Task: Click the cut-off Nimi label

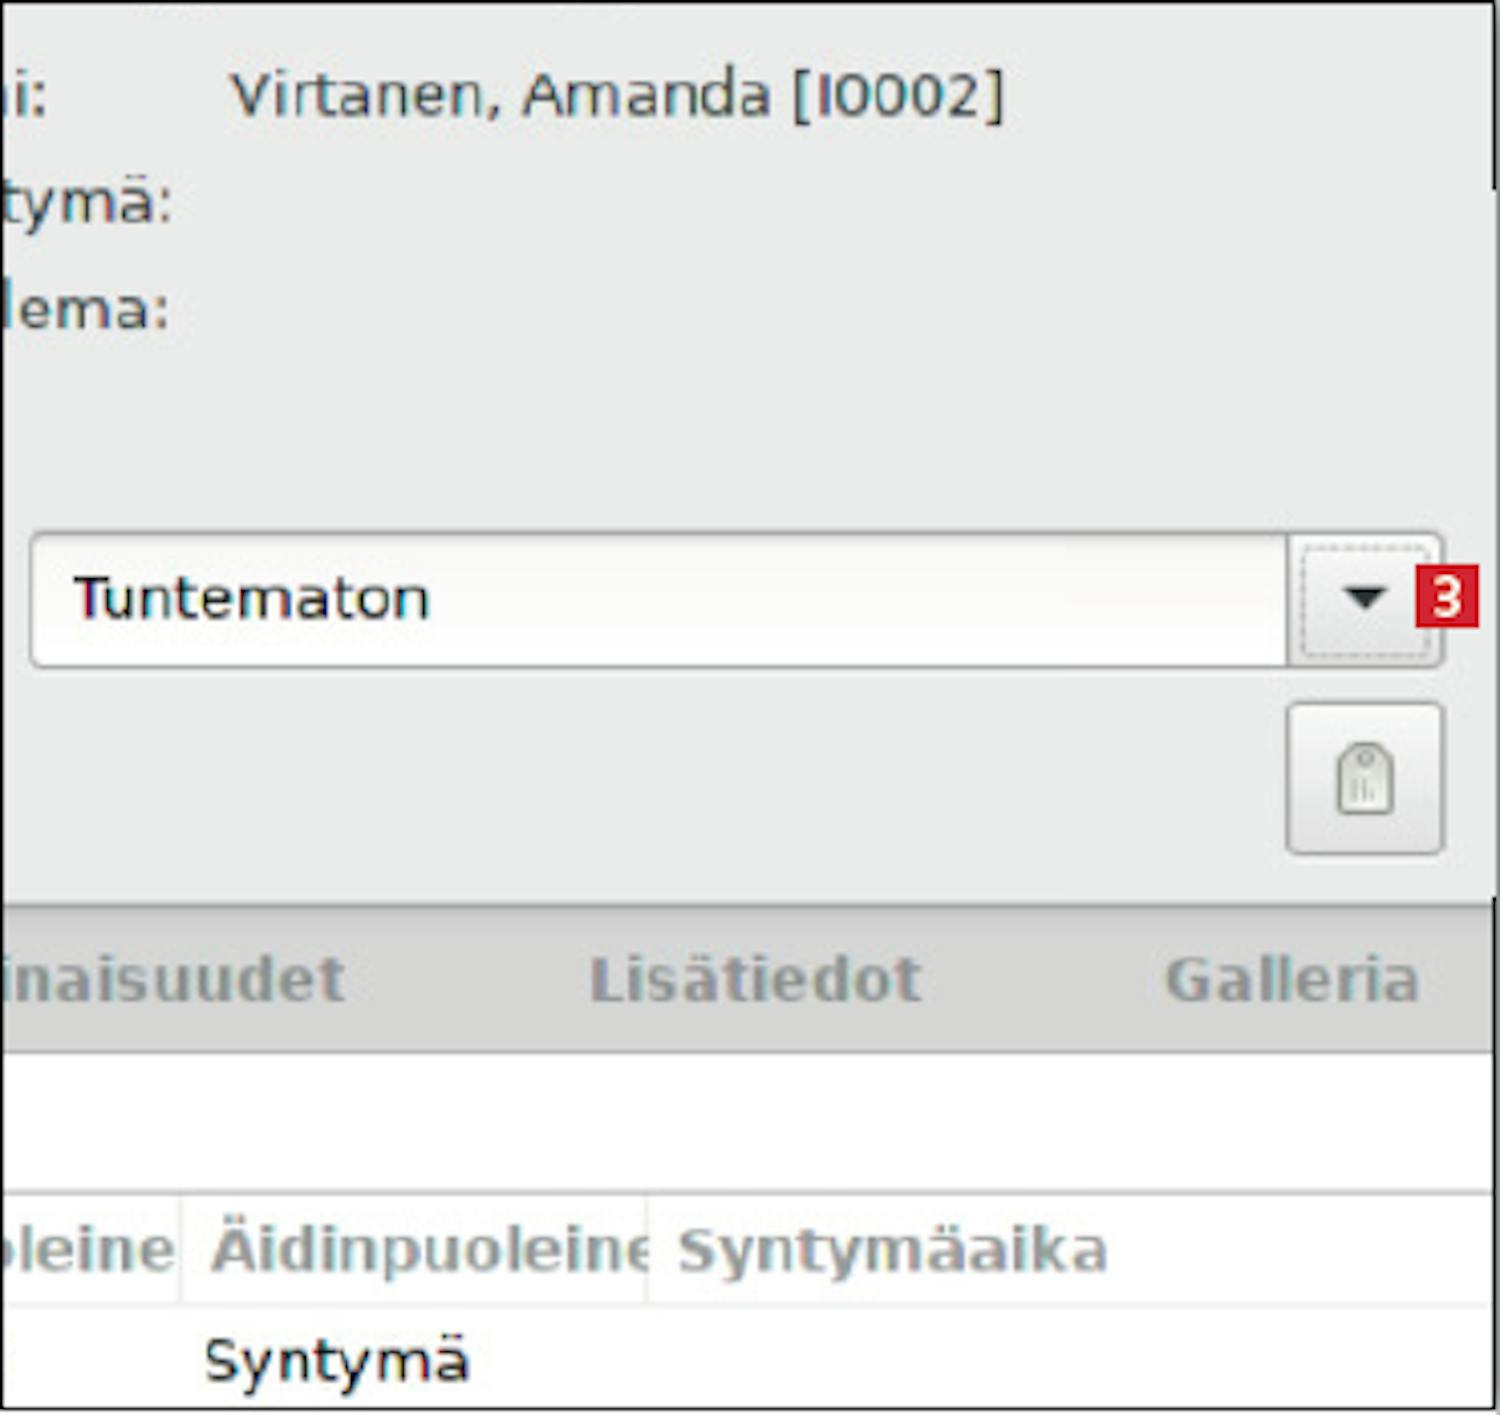Action: [24, 96]
